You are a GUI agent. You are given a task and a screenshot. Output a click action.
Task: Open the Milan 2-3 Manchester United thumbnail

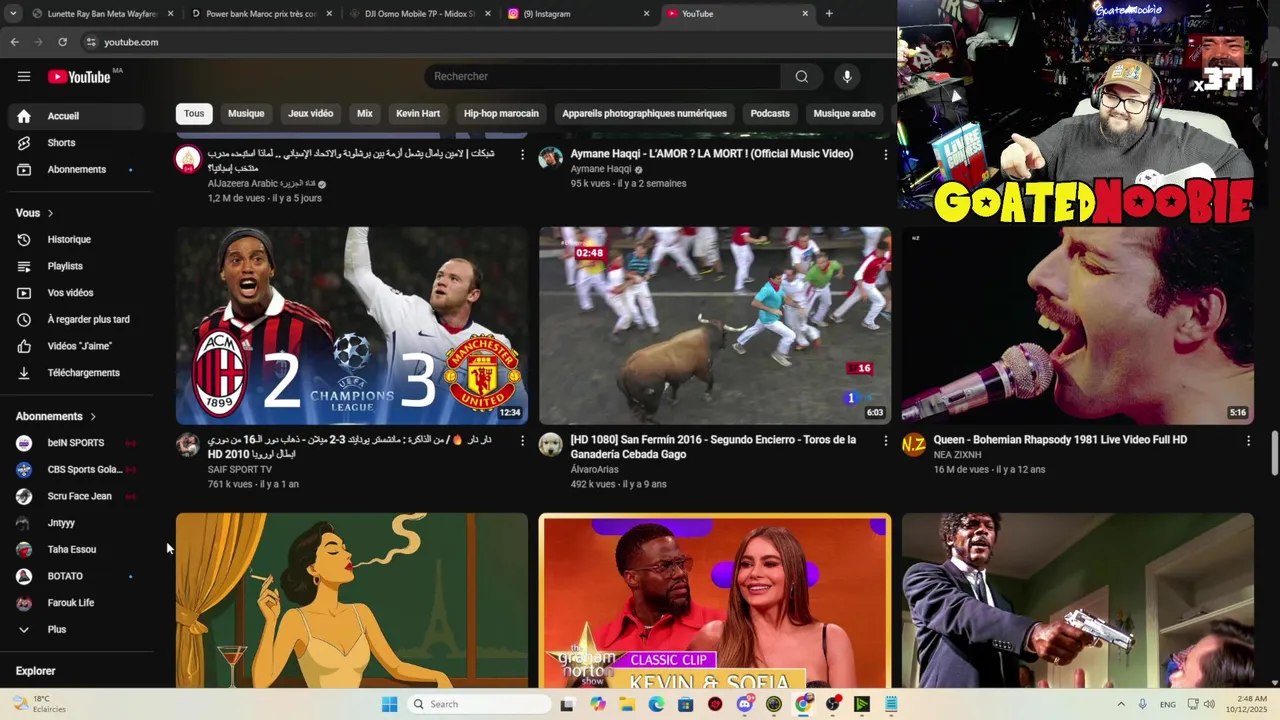tap(352, 325)
